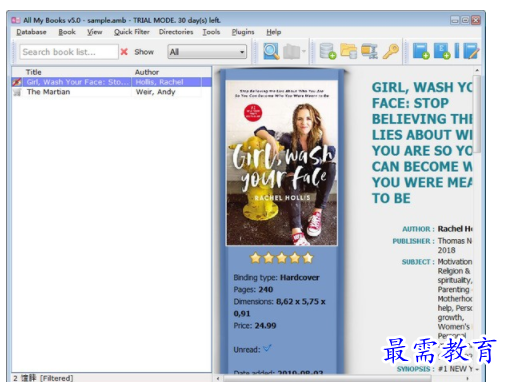
Task: Click the up arrow of the details scrollbar
Action: coord(477,71)
